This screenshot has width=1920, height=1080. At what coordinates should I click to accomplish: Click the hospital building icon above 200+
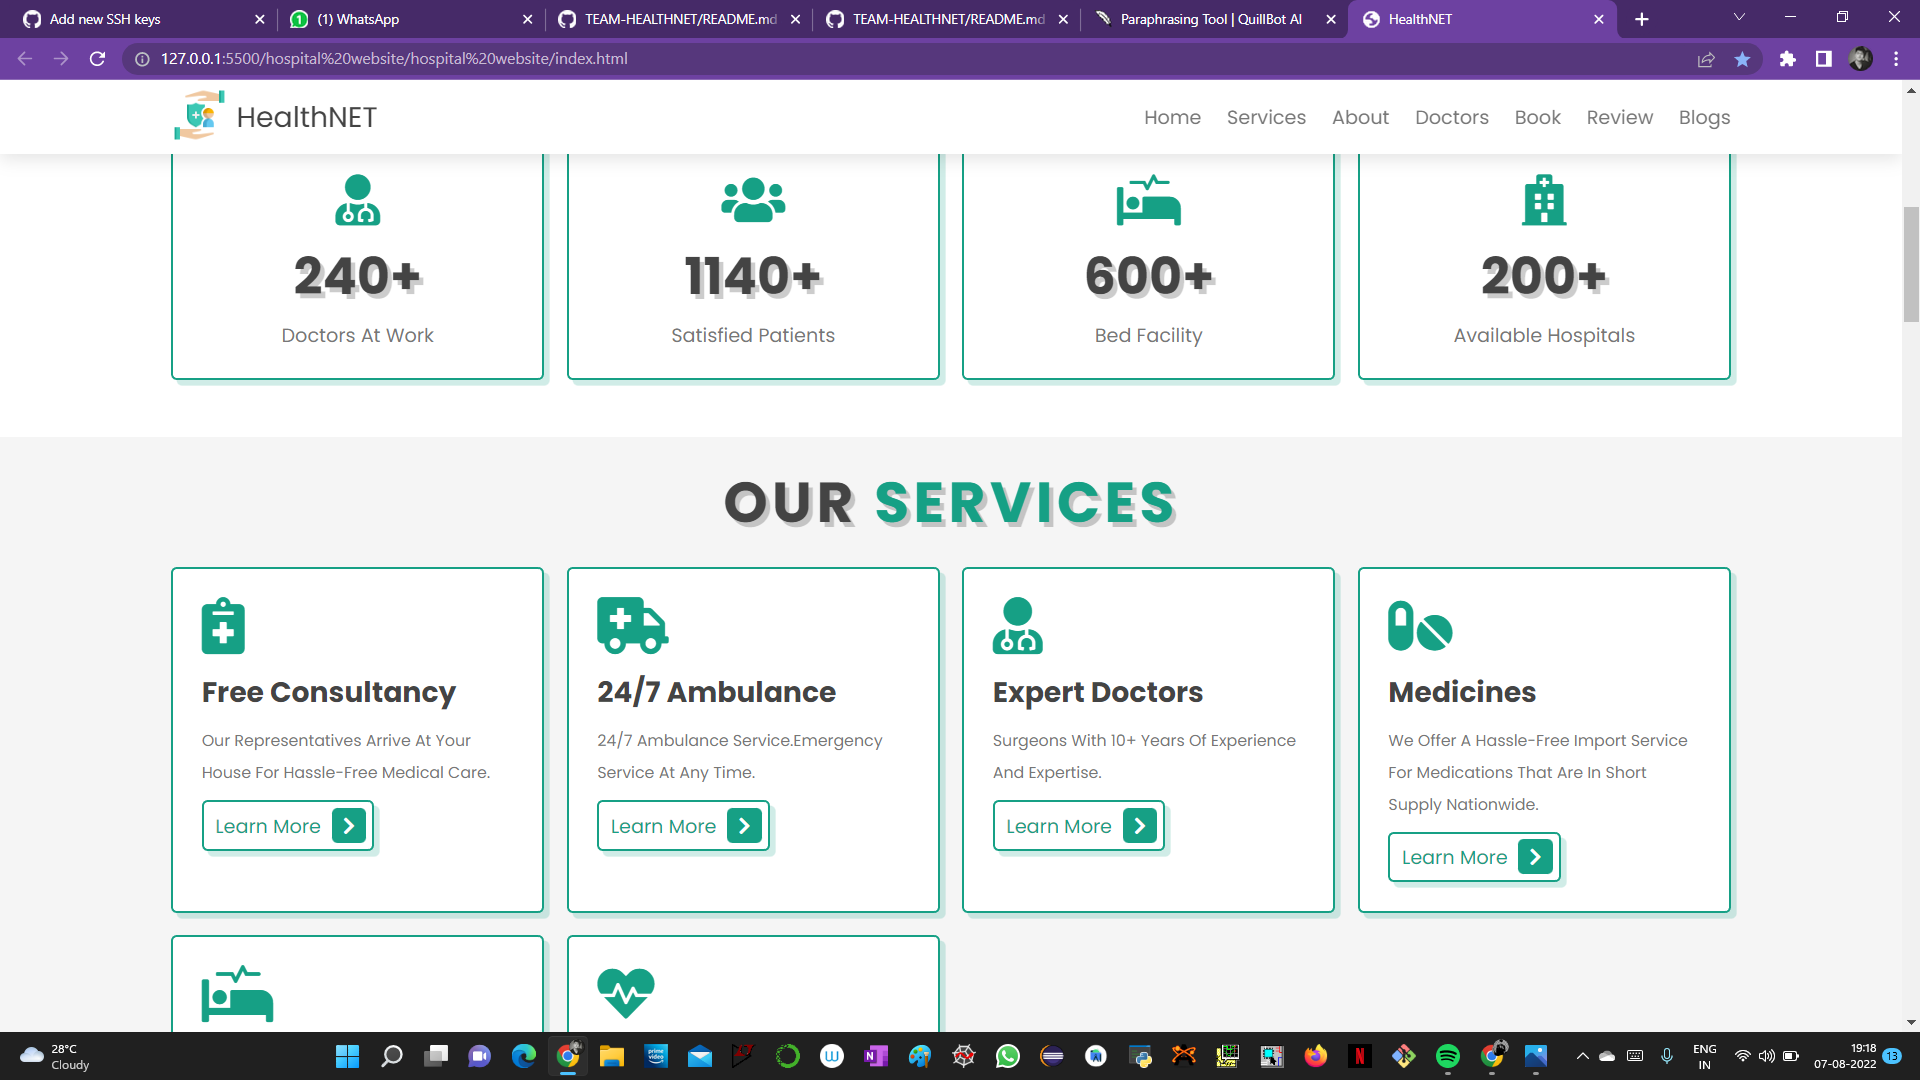click(x=1543, y=199)
